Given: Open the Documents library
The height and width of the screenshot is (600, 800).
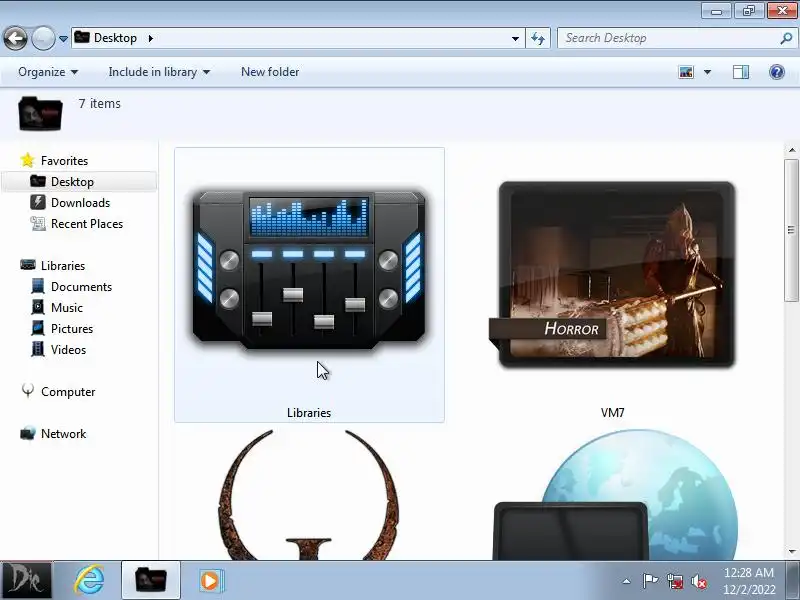Looking at the screenshot, I should click(x=81, y=287).
